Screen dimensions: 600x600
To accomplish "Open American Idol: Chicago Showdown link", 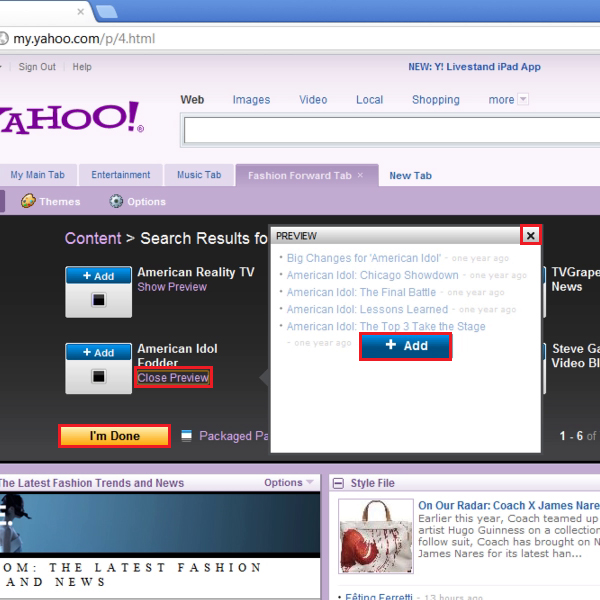I will click(x=372, y=275).
